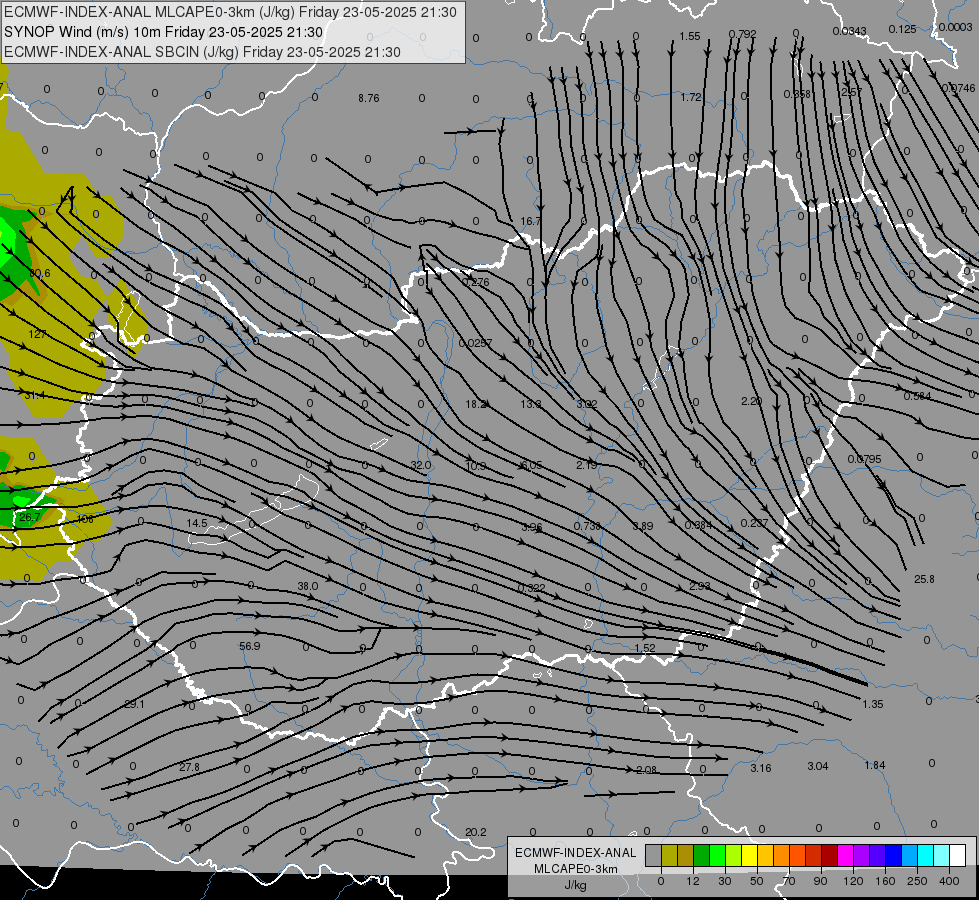Click the legend tick value '400'
Viewport: 979px width, 900px height.
click(x=949, y=881)
